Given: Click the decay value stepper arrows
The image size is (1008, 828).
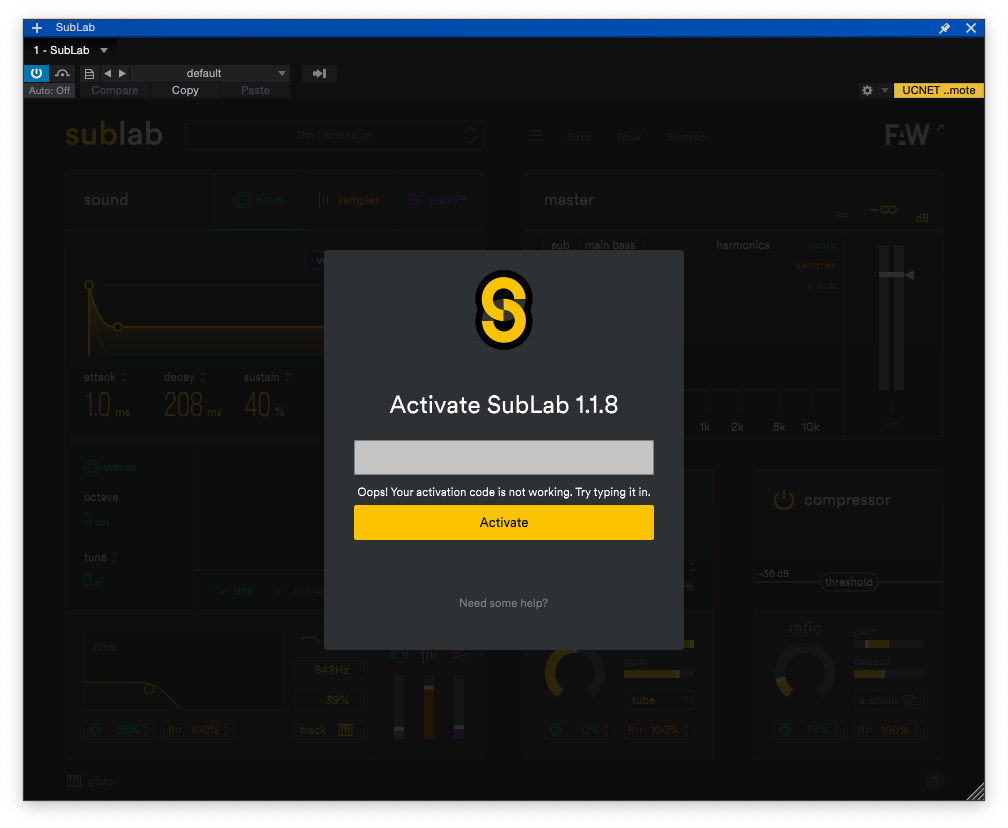Looking at the screenshot, I should point(202,377).
